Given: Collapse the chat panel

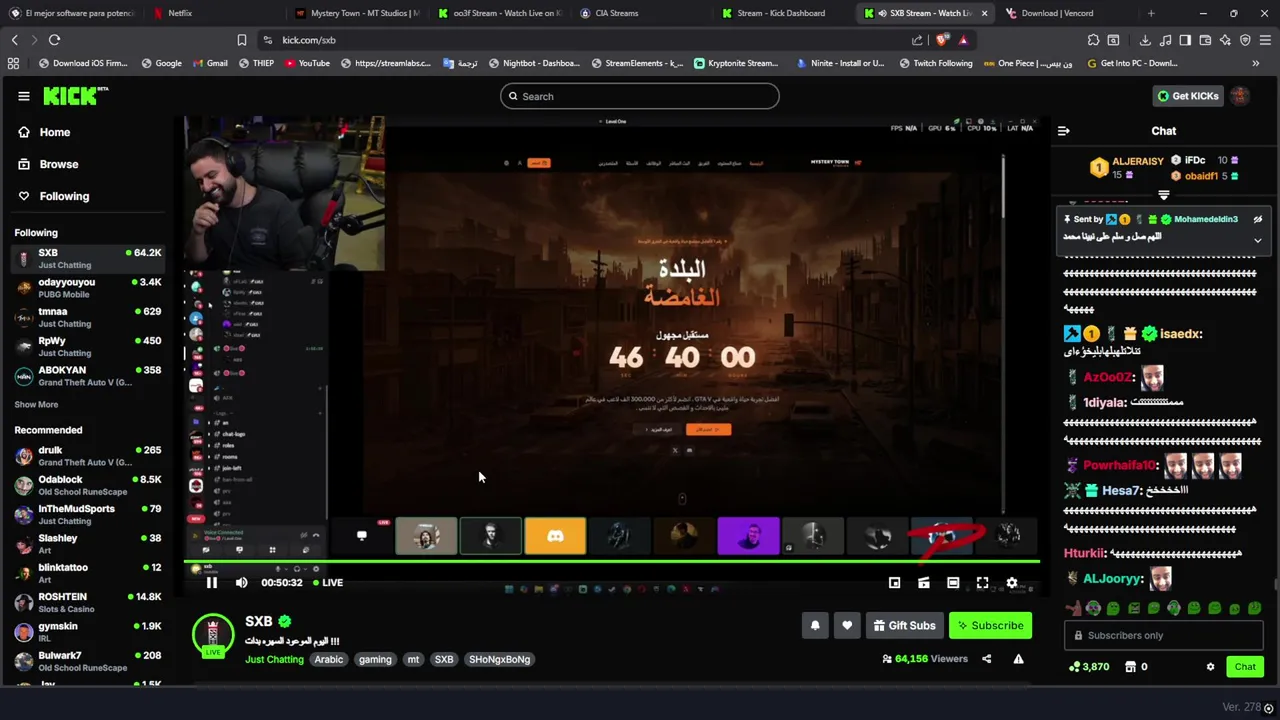Looking at the screenshot, I should click(1064, 131).
